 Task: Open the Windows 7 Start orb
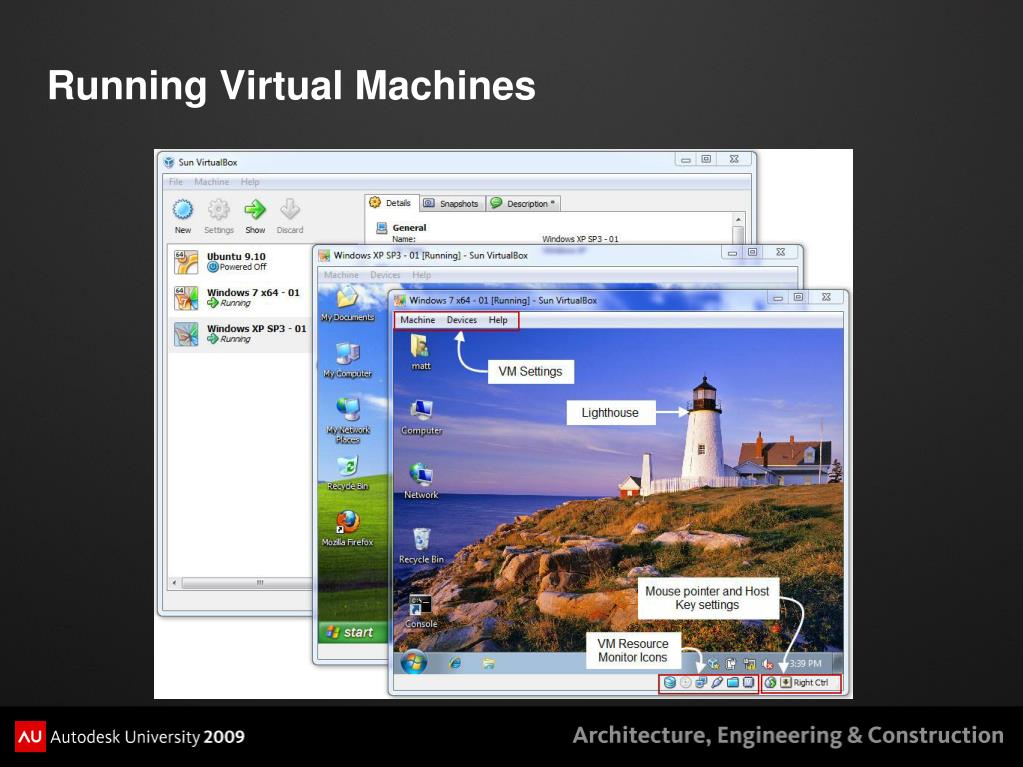(x=414, y=663)
